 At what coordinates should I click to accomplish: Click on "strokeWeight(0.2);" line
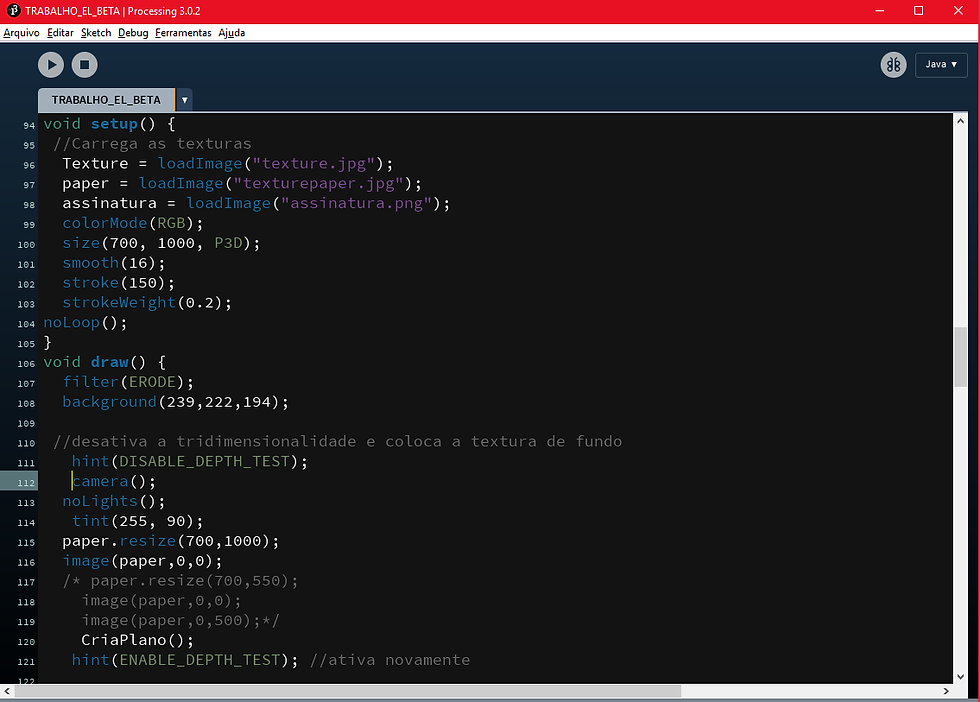(147, 303)
